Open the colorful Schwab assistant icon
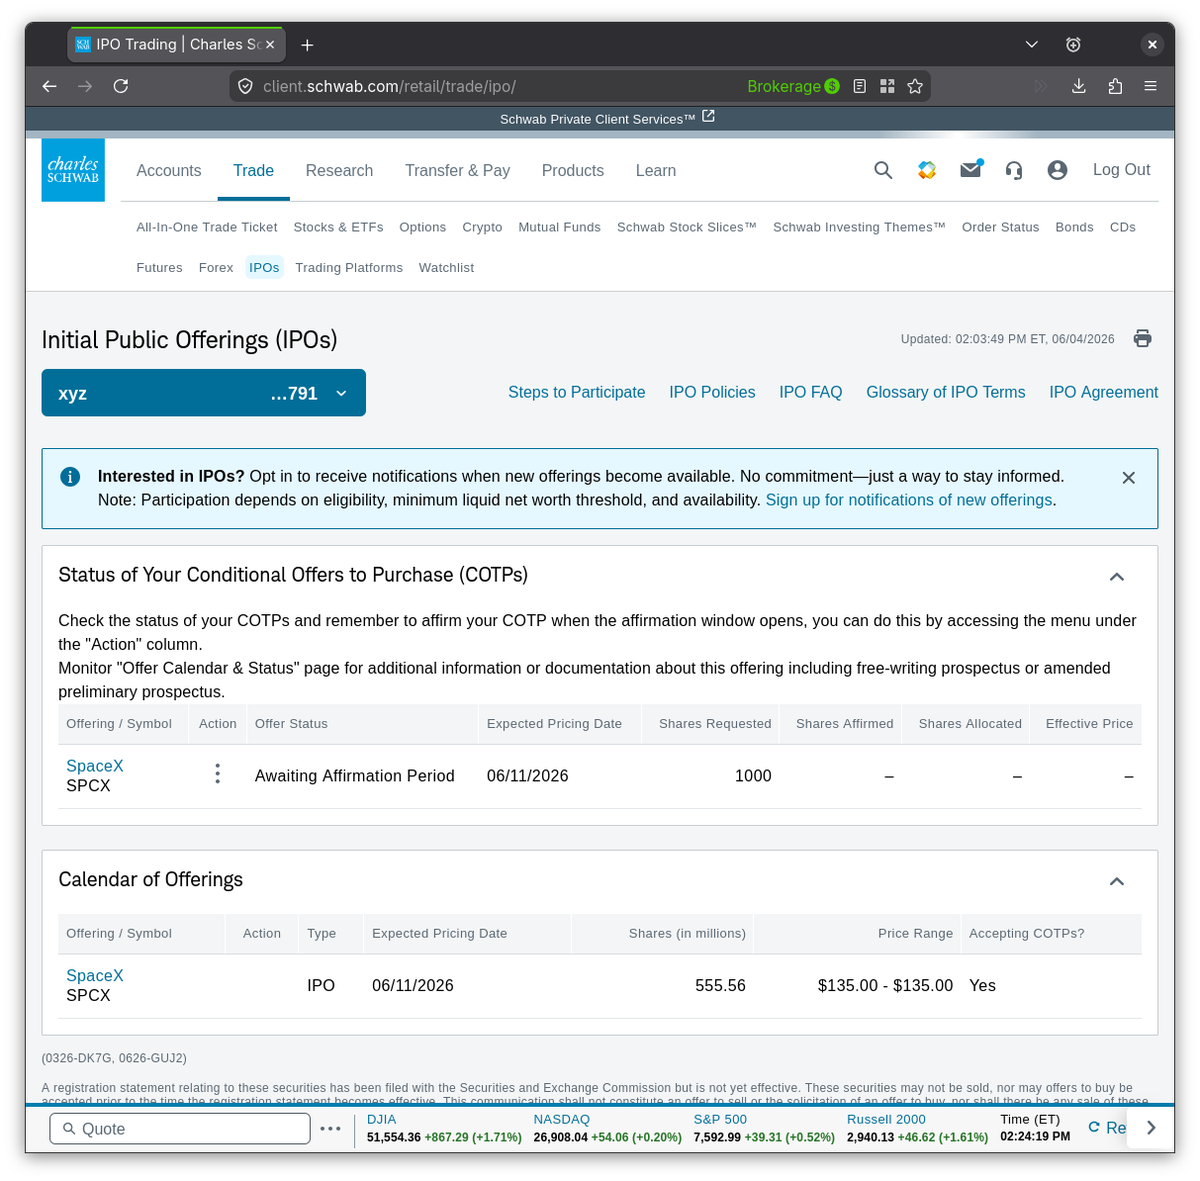The image size is (1200, 1181). (x=927, y=170)
